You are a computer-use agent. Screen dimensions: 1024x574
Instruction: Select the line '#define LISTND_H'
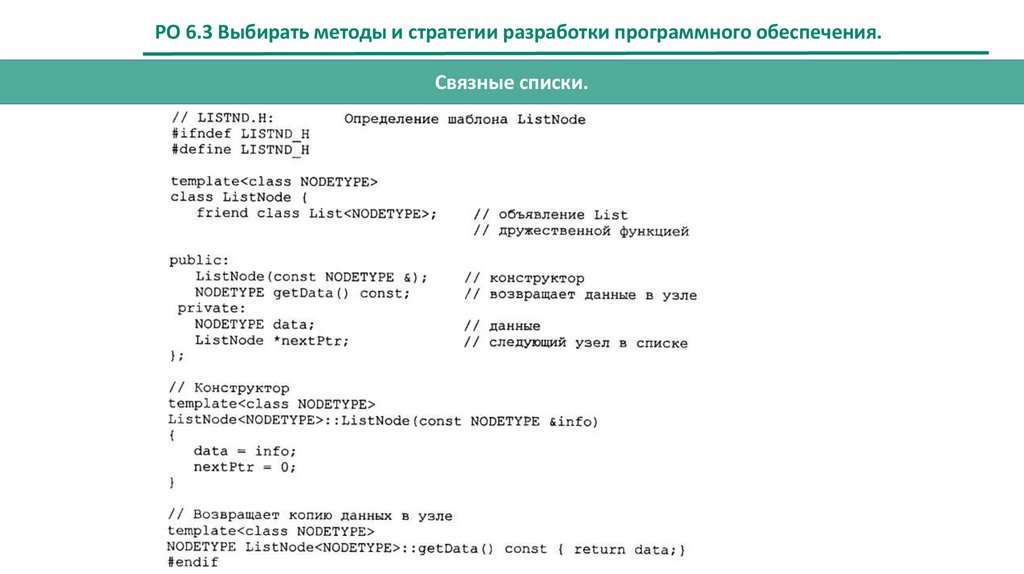pyautogui.click(x=240, y=150)
